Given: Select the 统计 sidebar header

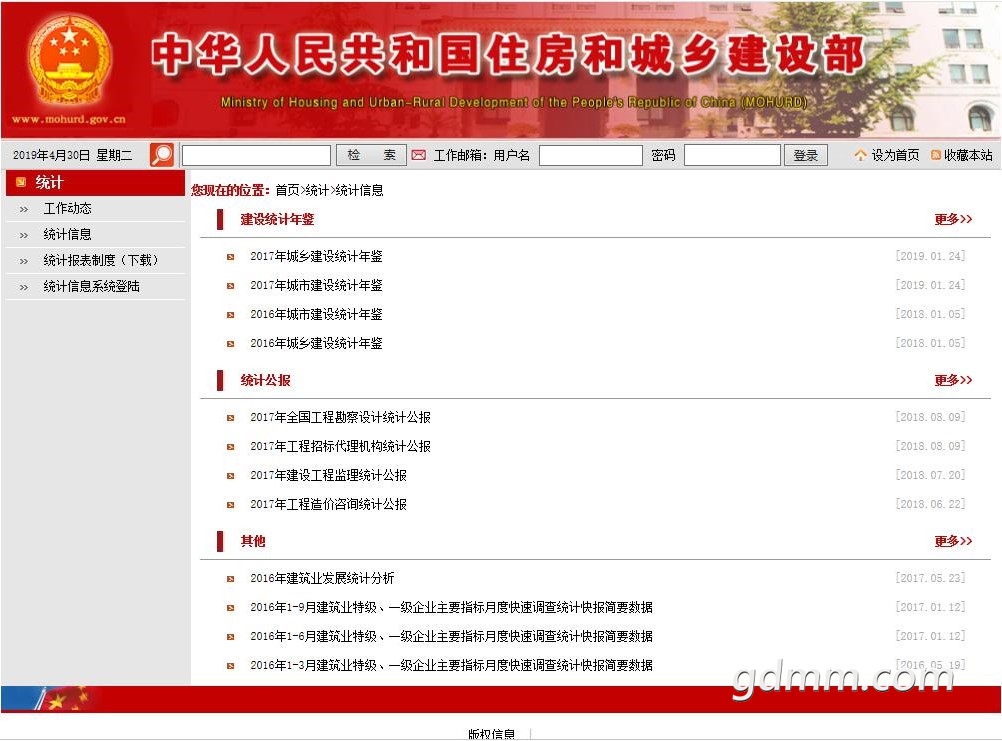Looking at the screenshot, I should coord(95,182).
